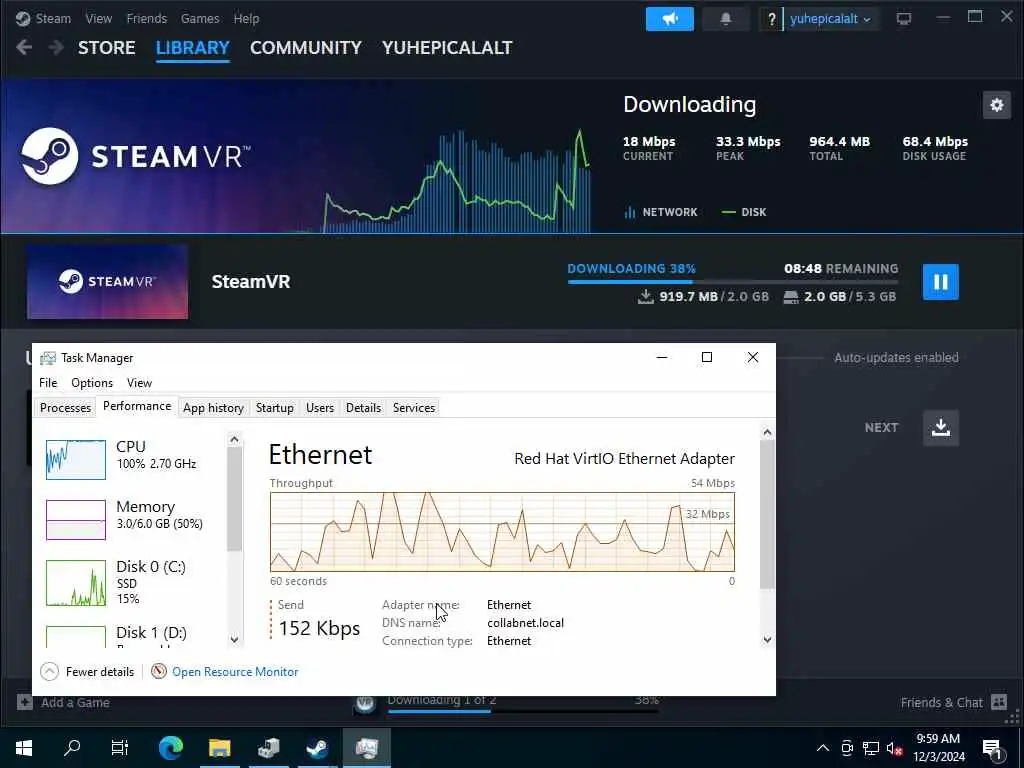Open the taskbar clock showing 9:59 AM
Viewport: 1024px width, 768px height.
click(x=938, y=748)
